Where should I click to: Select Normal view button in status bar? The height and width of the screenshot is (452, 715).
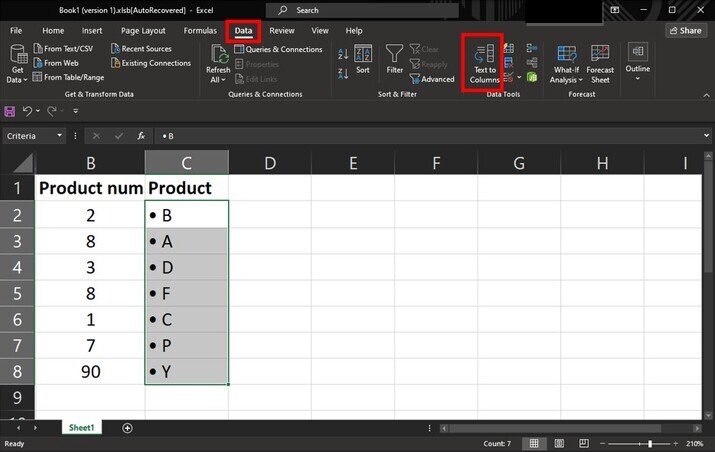(534, 443)
